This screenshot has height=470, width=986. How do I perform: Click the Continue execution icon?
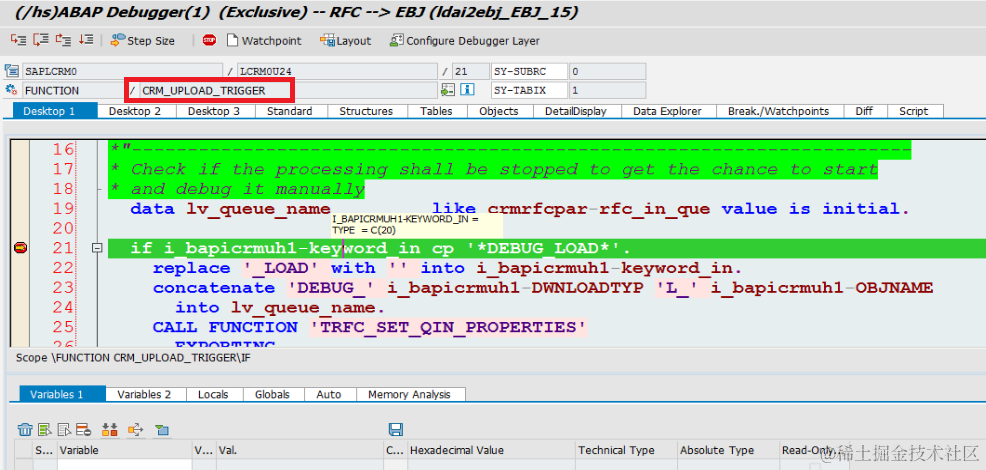click(86, 40)
